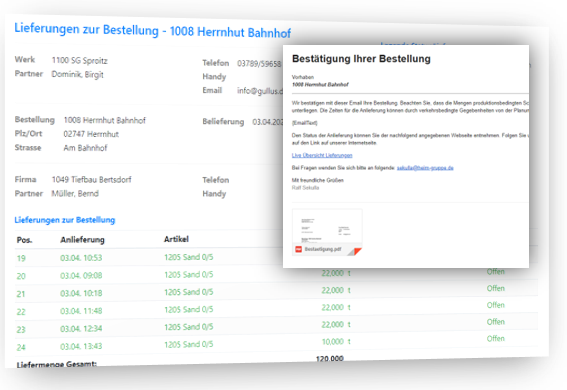
Task: Open the Bestaetigung.pdf attachment thumbnail
Action: coord(327,232)
